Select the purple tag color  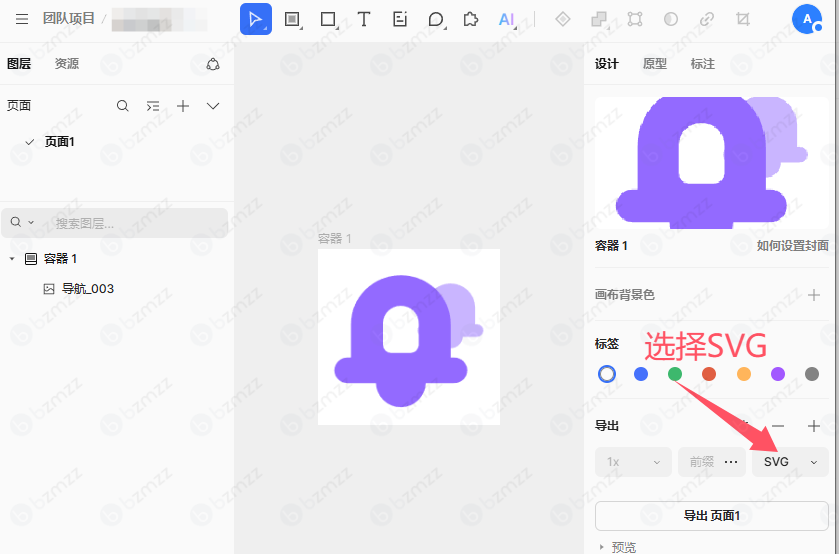(778, 374)
